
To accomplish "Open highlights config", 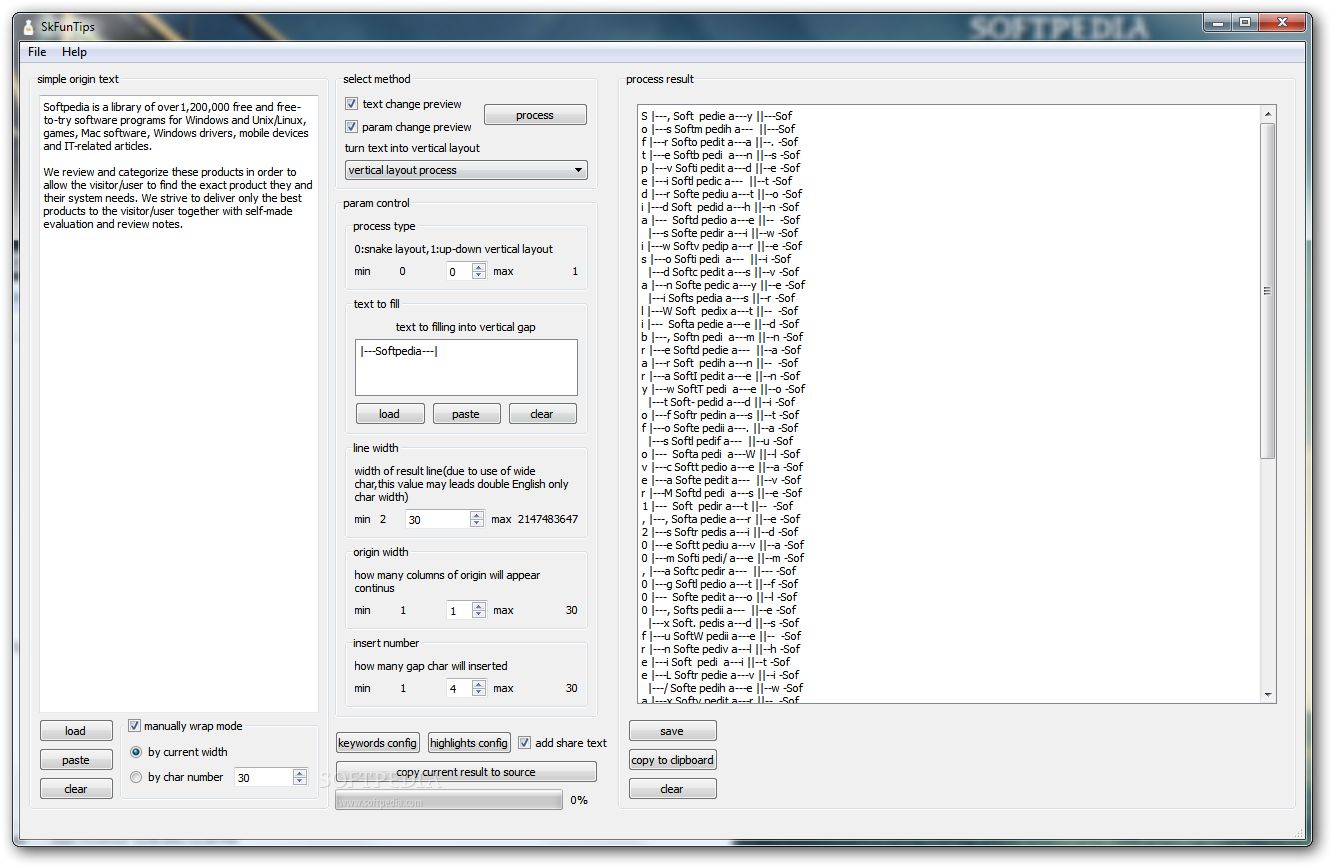I will (469, 743).
